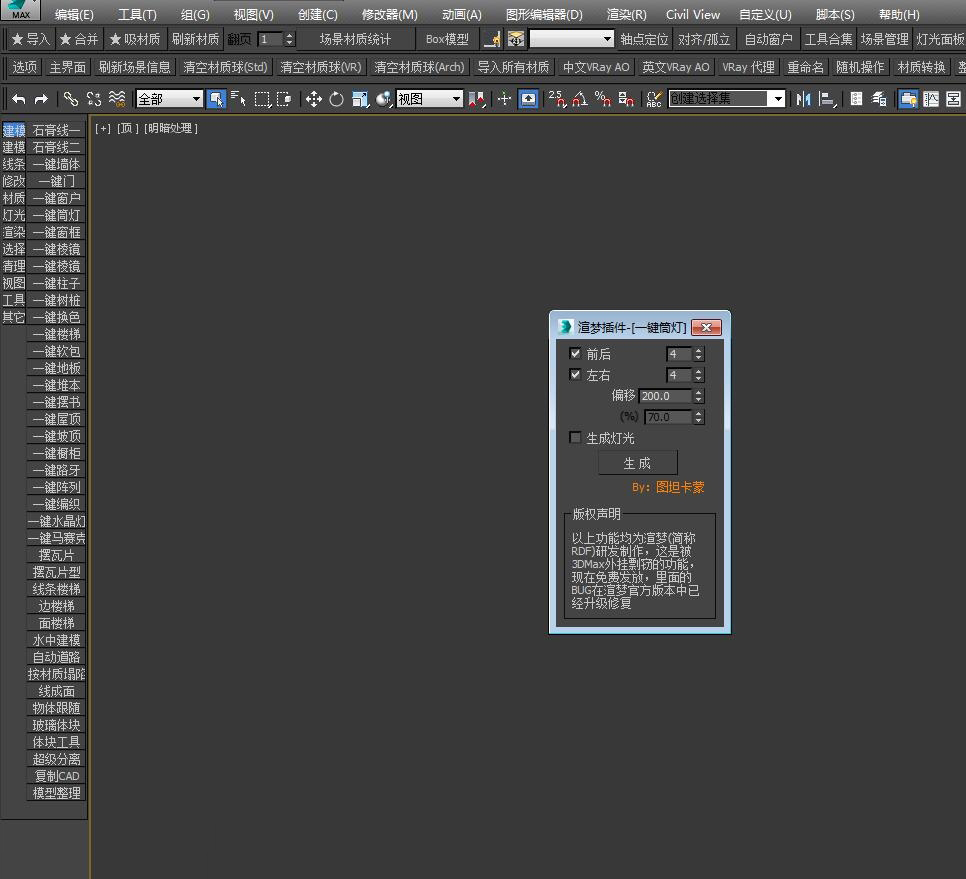This screenshot has height=879, width=966.
Task: Uncheck the 左右 checkbox
Action: tap(575, 374)
